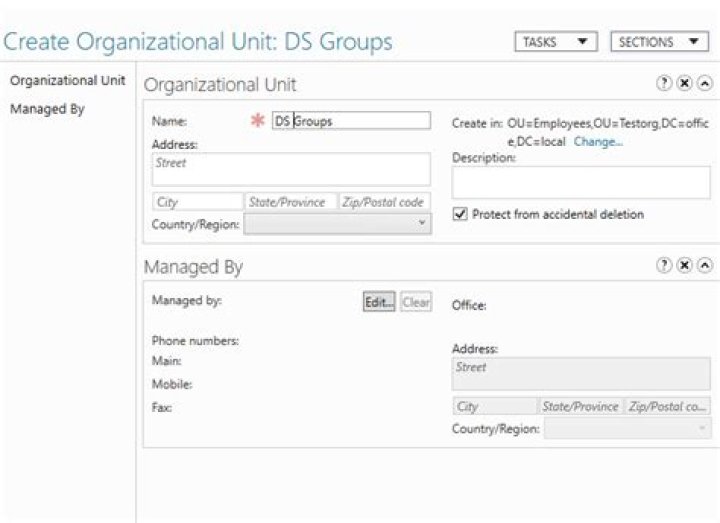This screenshot has width=720, height=523.
Task: Select Managed By in left navigation
Action: pos(46,109)
